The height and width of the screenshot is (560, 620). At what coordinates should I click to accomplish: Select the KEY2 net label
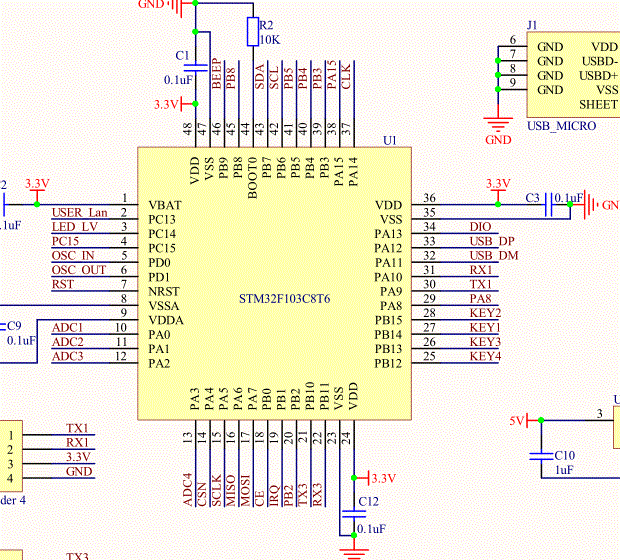(x=485, y=313)
